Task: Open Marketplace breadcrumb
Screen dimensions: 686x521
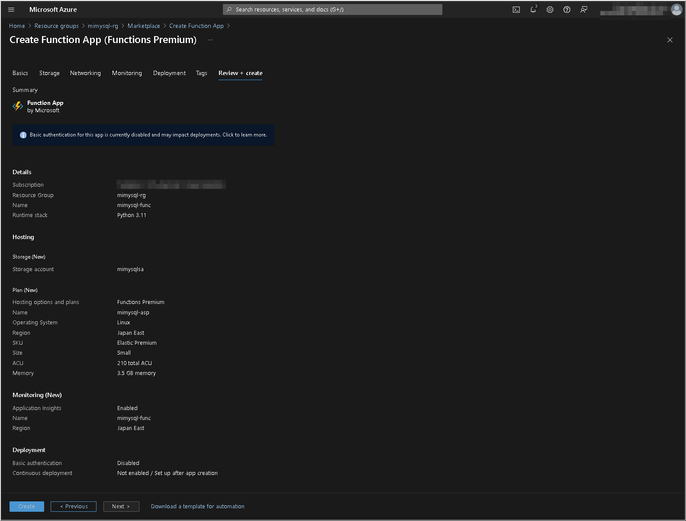Action: [144, 26]
